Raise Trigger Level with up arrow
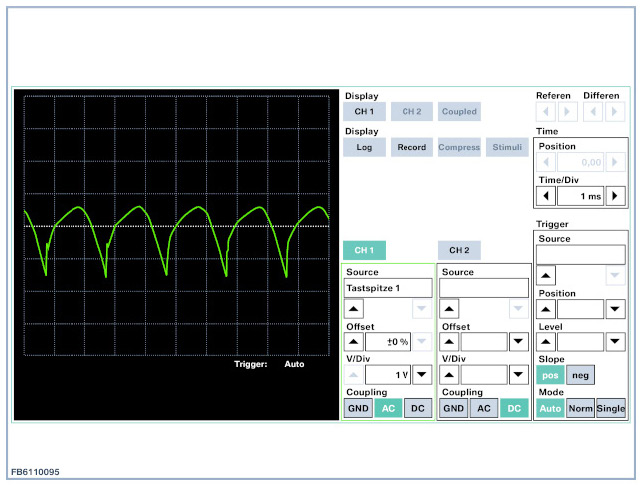641x485 pixels. click(x=547, y=342)
